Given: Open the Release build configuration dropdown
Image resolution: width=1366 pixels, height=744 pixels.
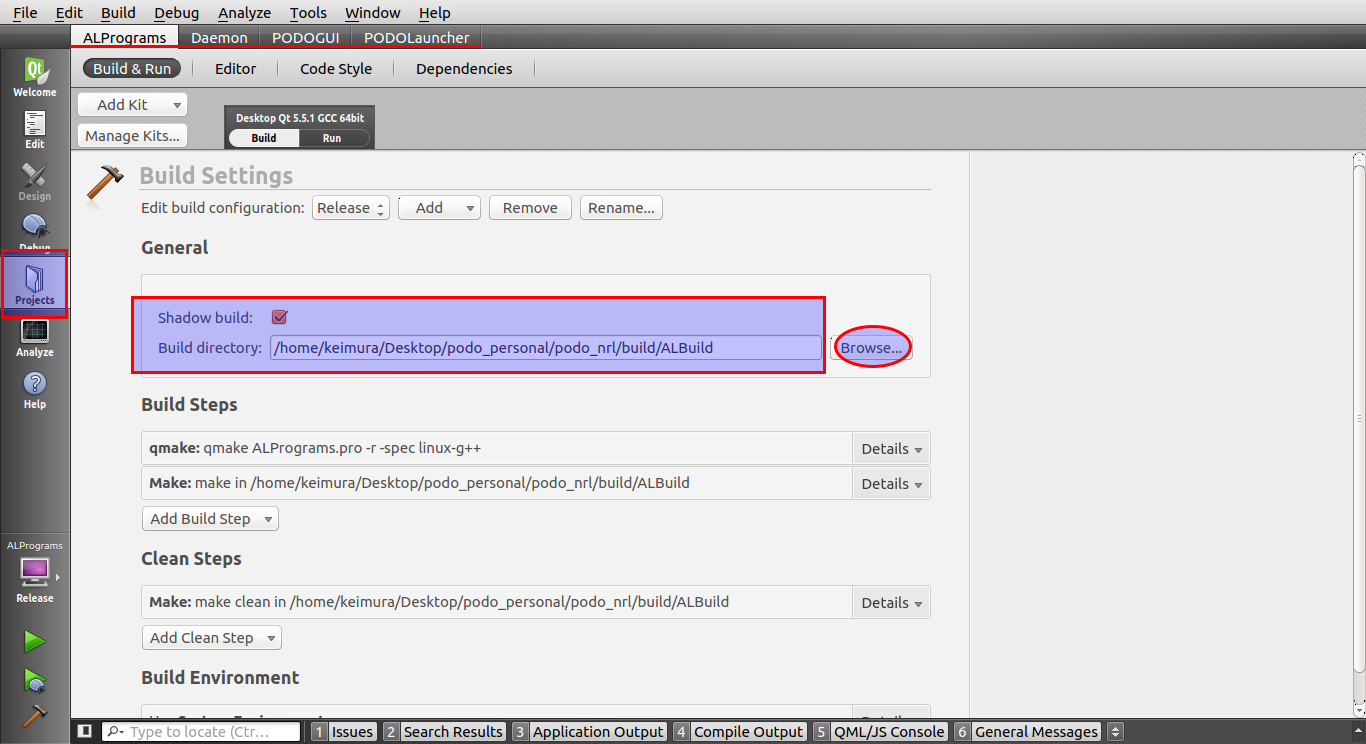Looking at the screenshot, I should coord(351,208).
